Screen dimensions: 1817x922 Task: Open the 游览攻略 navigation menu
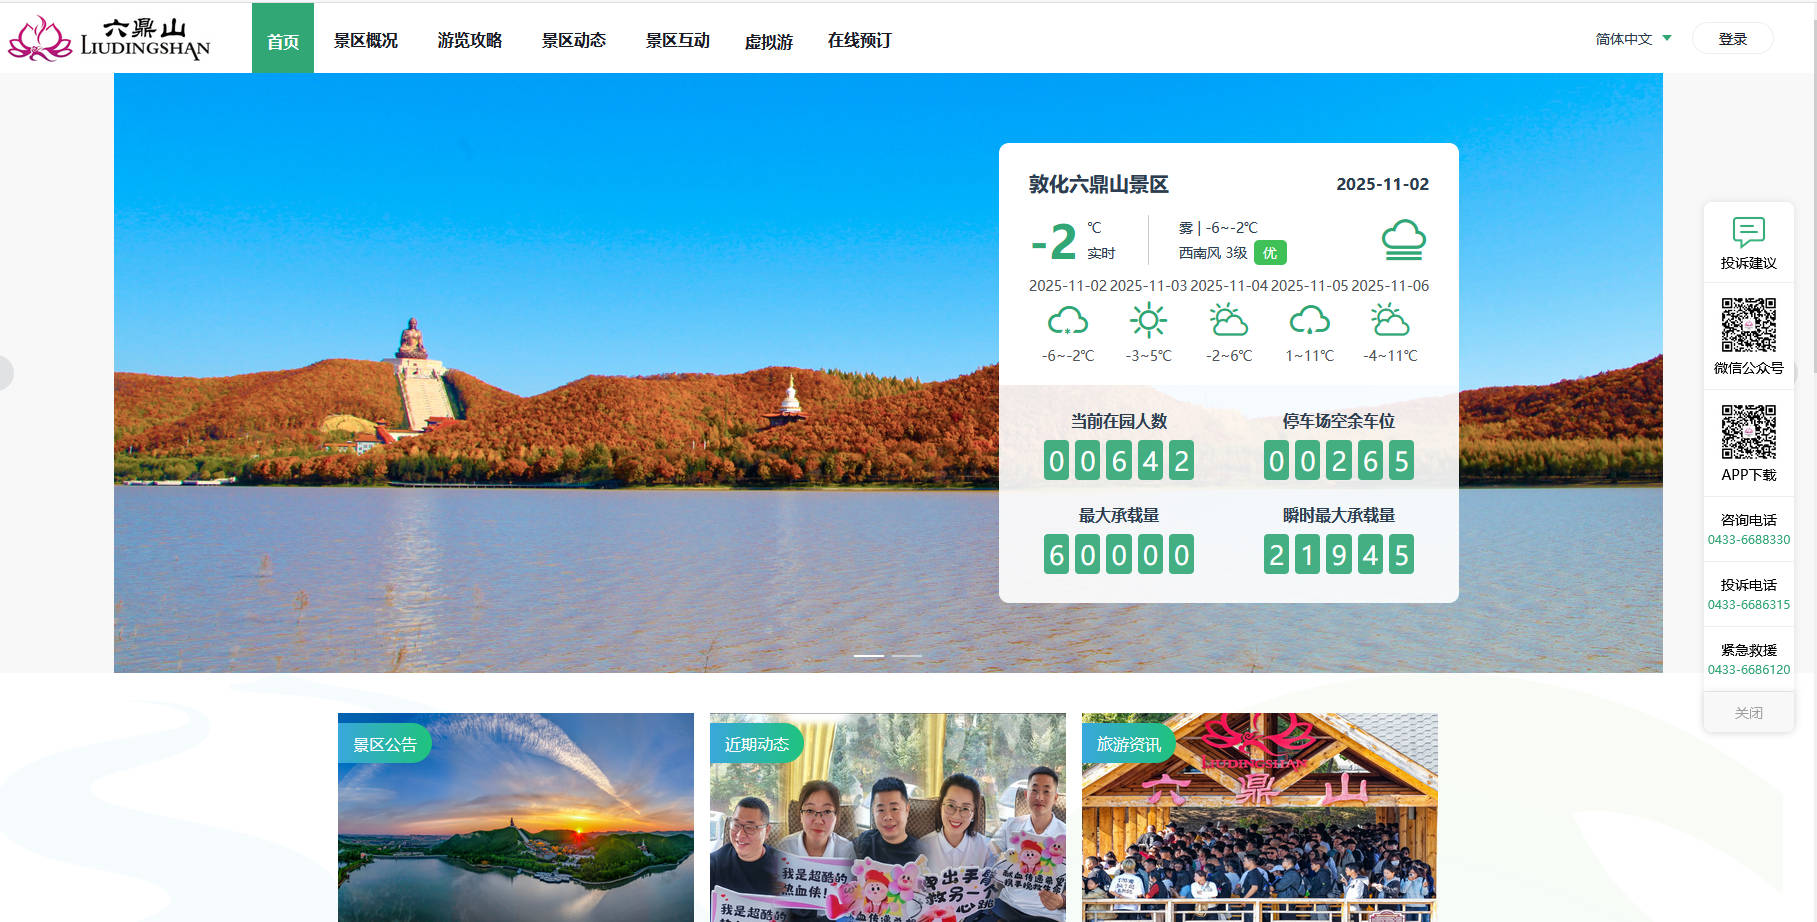pos(470,40)
